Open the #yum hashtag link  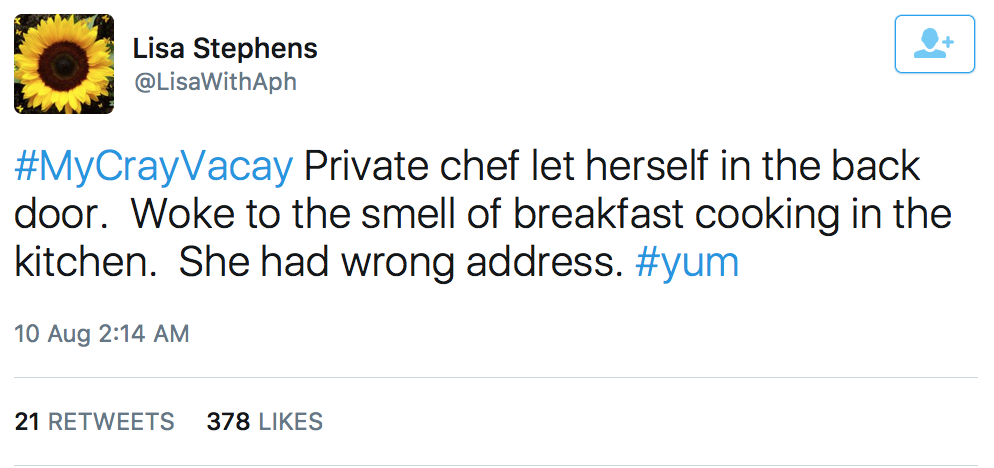[x=687, y=262]
